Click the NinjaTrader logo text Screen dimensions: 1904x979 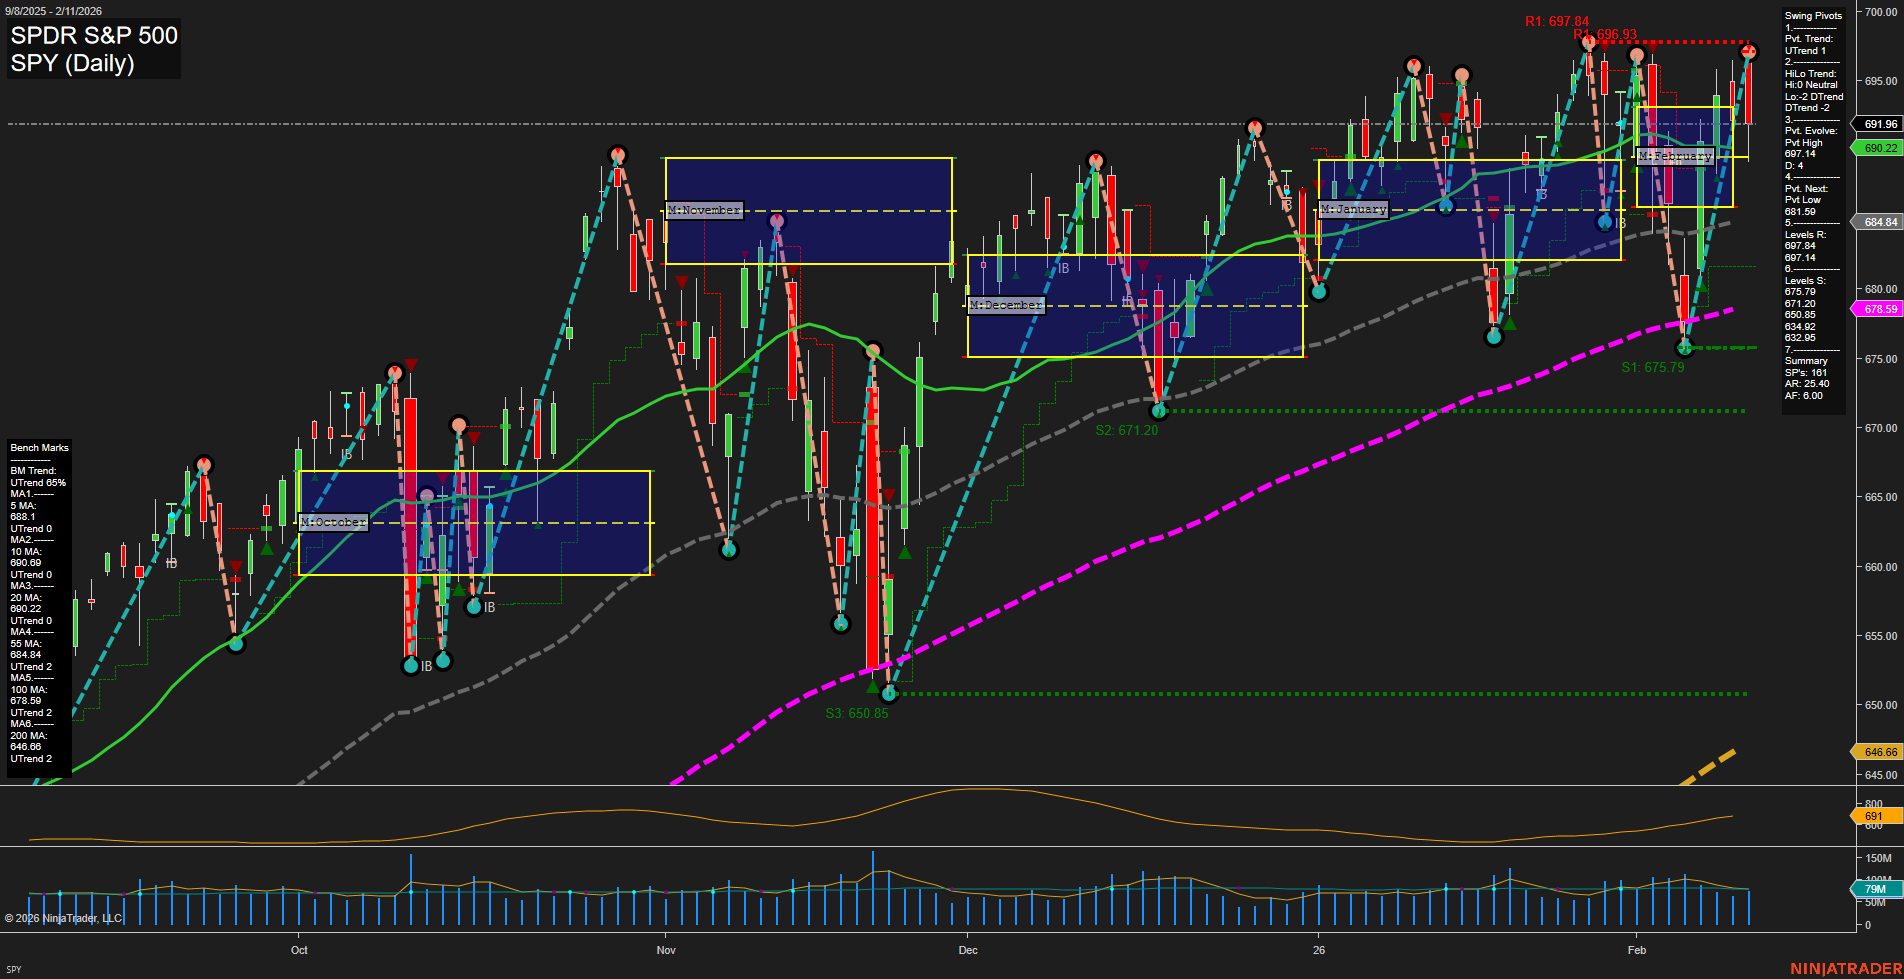click(1844, 968)
